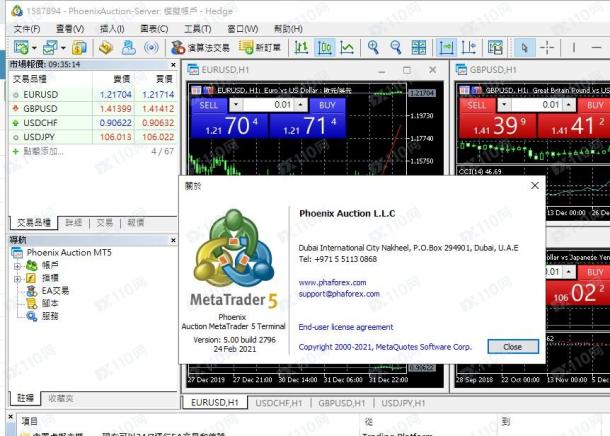The image size is (610, 436).
Task: Select the cursor arrow tool
Action: point(524,47)
